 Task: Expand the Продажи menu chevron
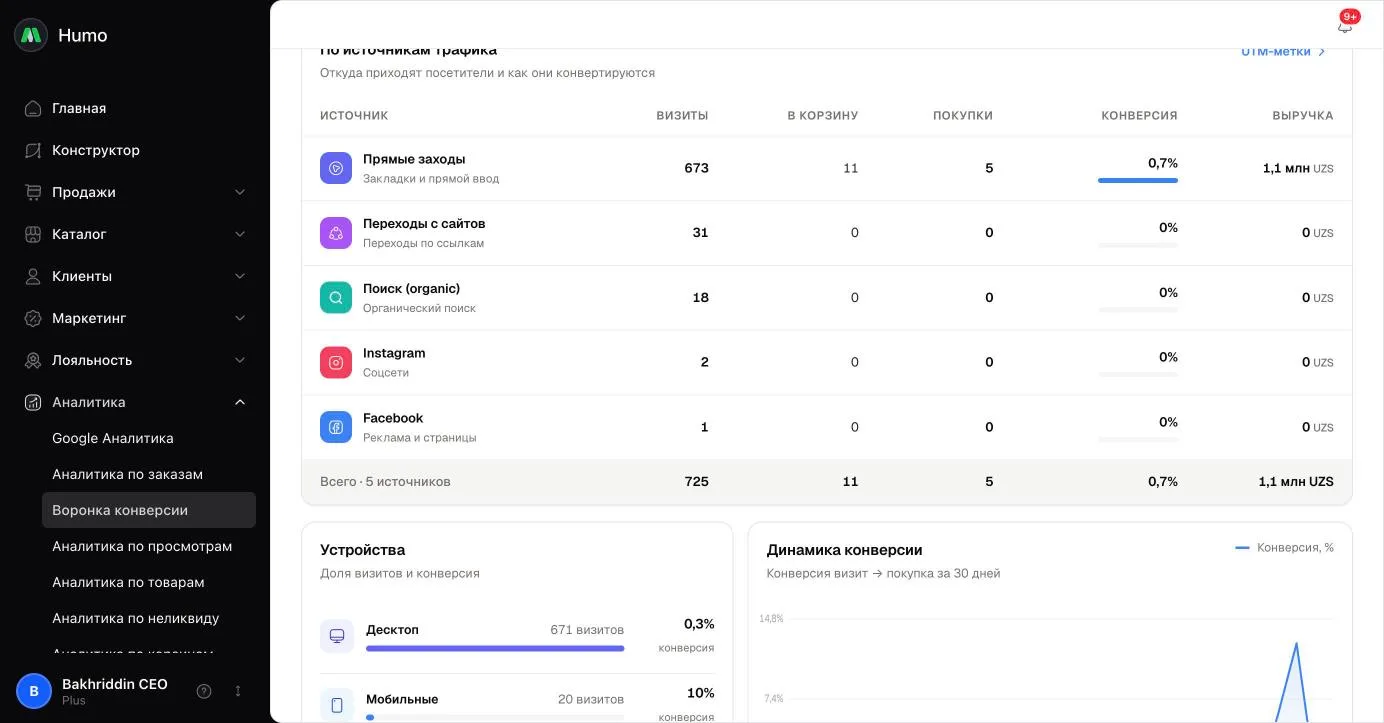(x=240, y=192)
